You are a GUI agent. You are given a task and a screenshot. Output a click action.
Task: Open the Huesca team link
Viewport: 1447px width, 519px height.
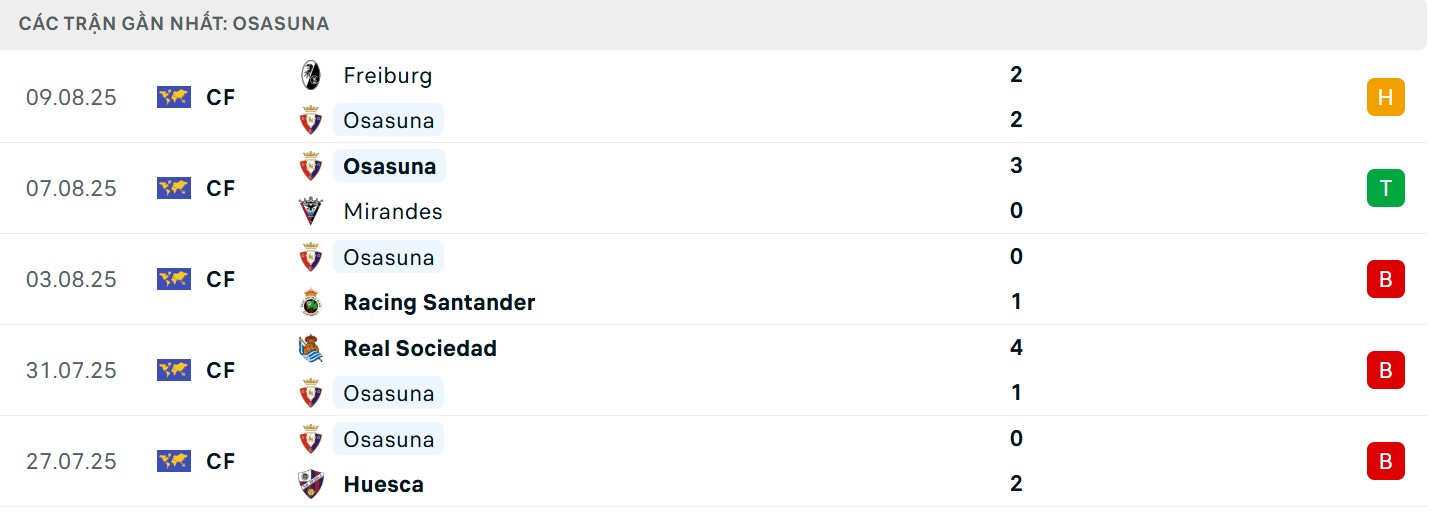click(x=383, y=484)
